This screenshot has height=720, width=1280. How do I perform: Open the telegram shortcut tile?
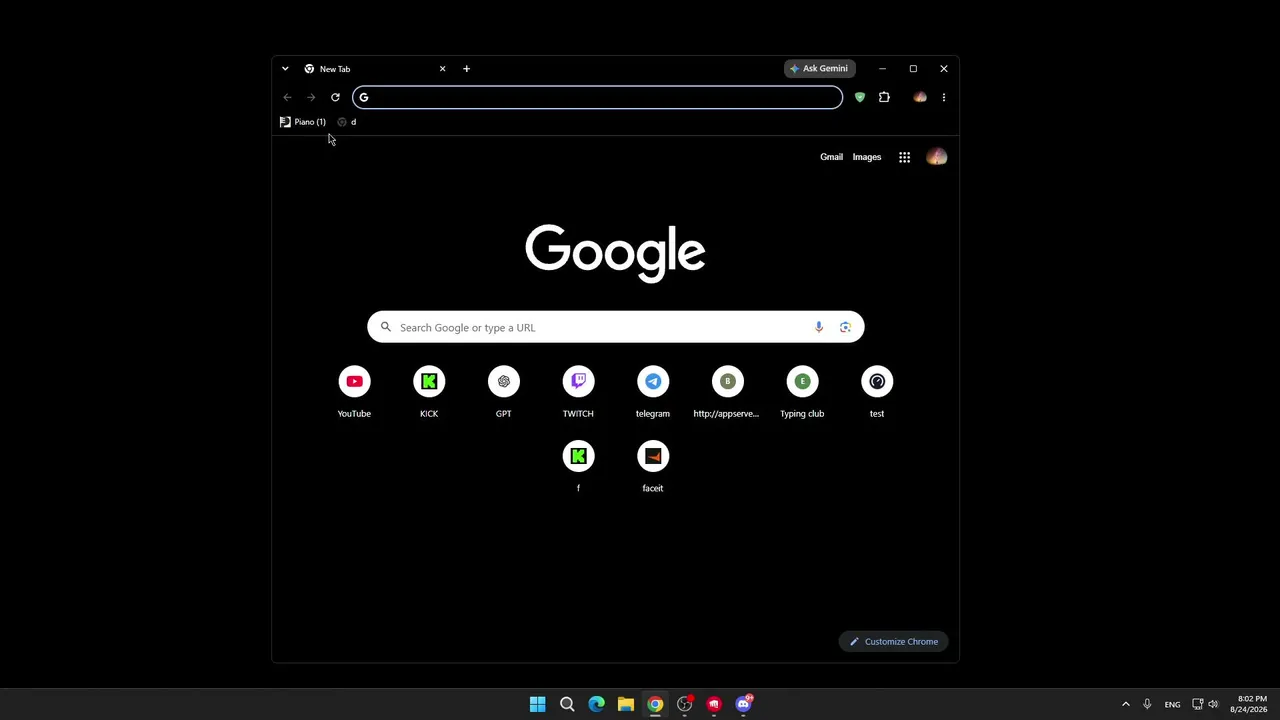point(653,392)
